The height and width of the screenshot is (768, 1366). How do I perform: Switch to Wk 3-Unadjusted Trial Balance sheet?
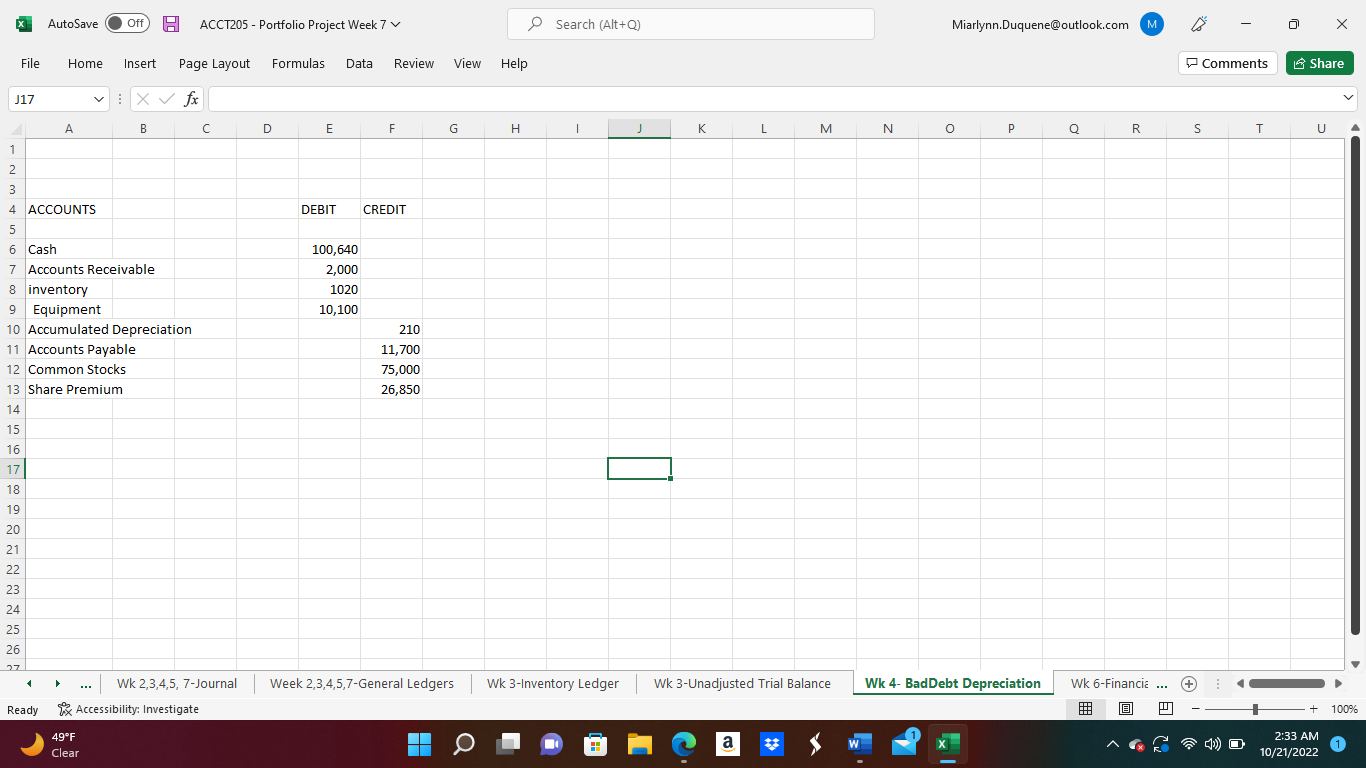click(x=742, y=684)
